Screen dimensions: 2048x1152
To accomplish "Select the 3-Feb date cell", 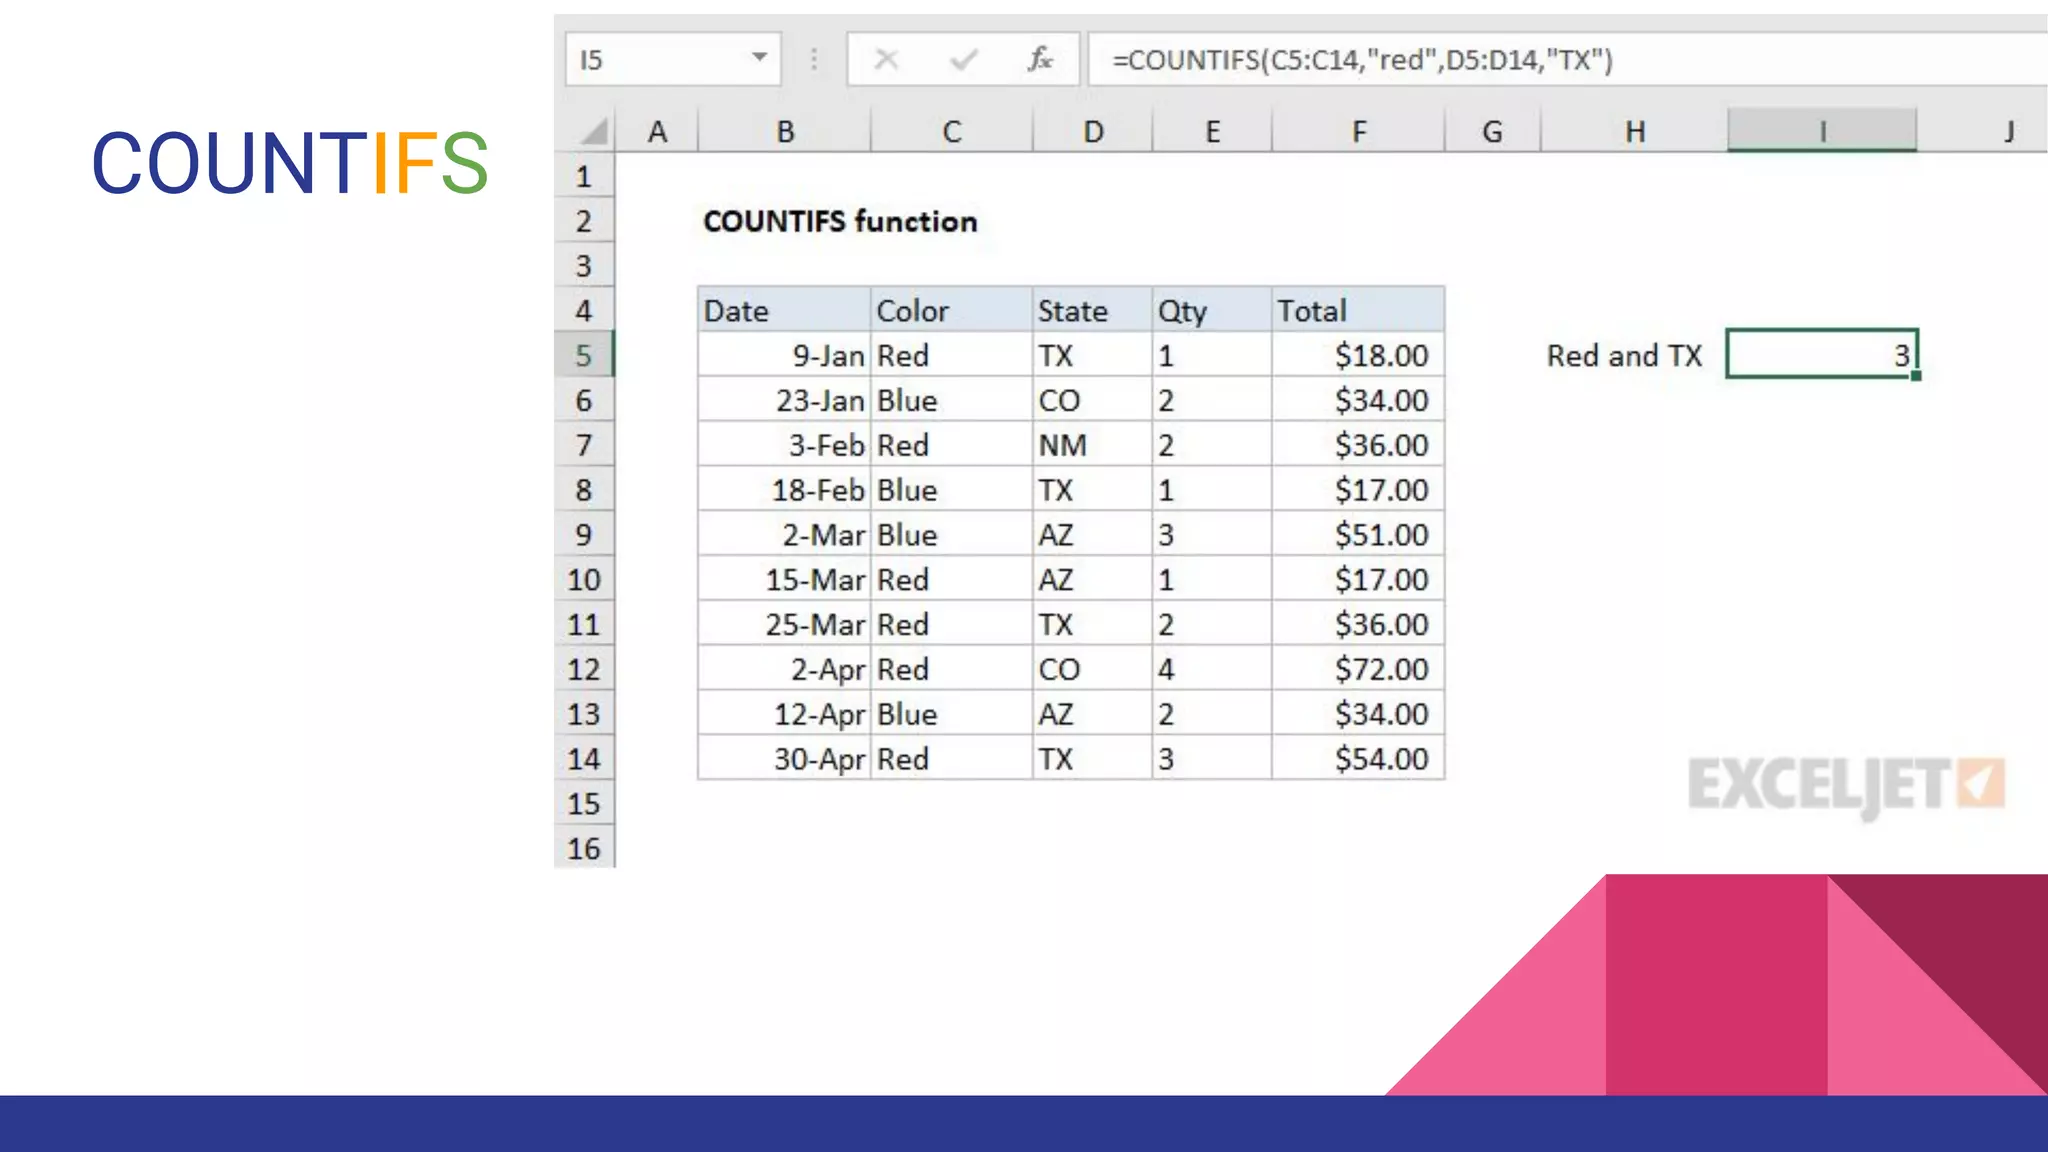I will (x=784, y=445).
